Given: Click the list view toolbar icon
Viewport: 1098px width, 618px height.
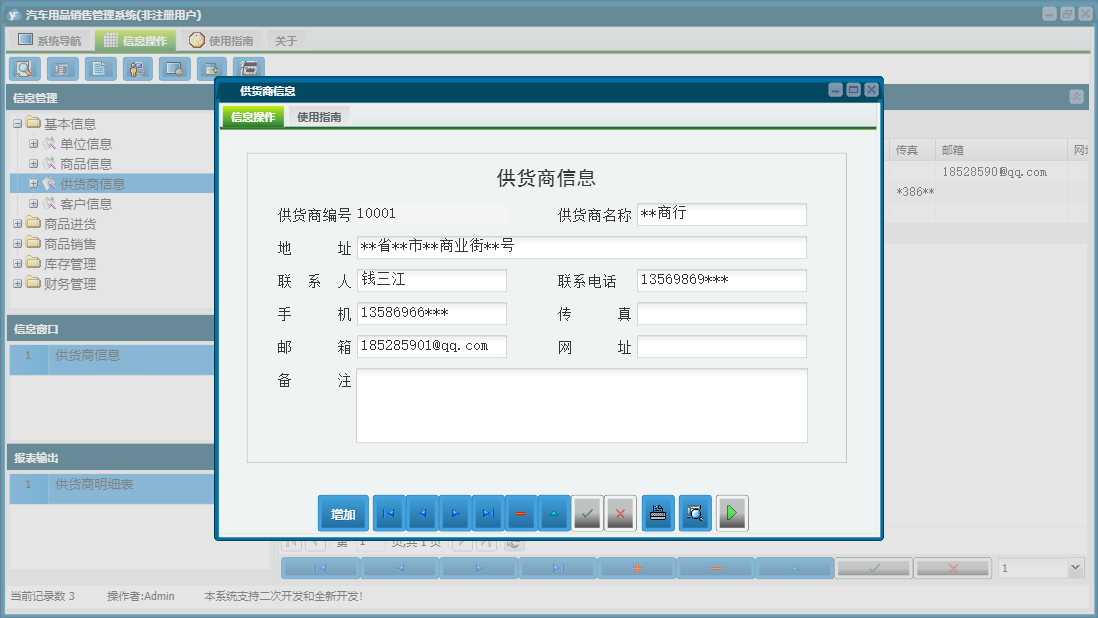Looking at the screenshot, I should click(62, 69).
